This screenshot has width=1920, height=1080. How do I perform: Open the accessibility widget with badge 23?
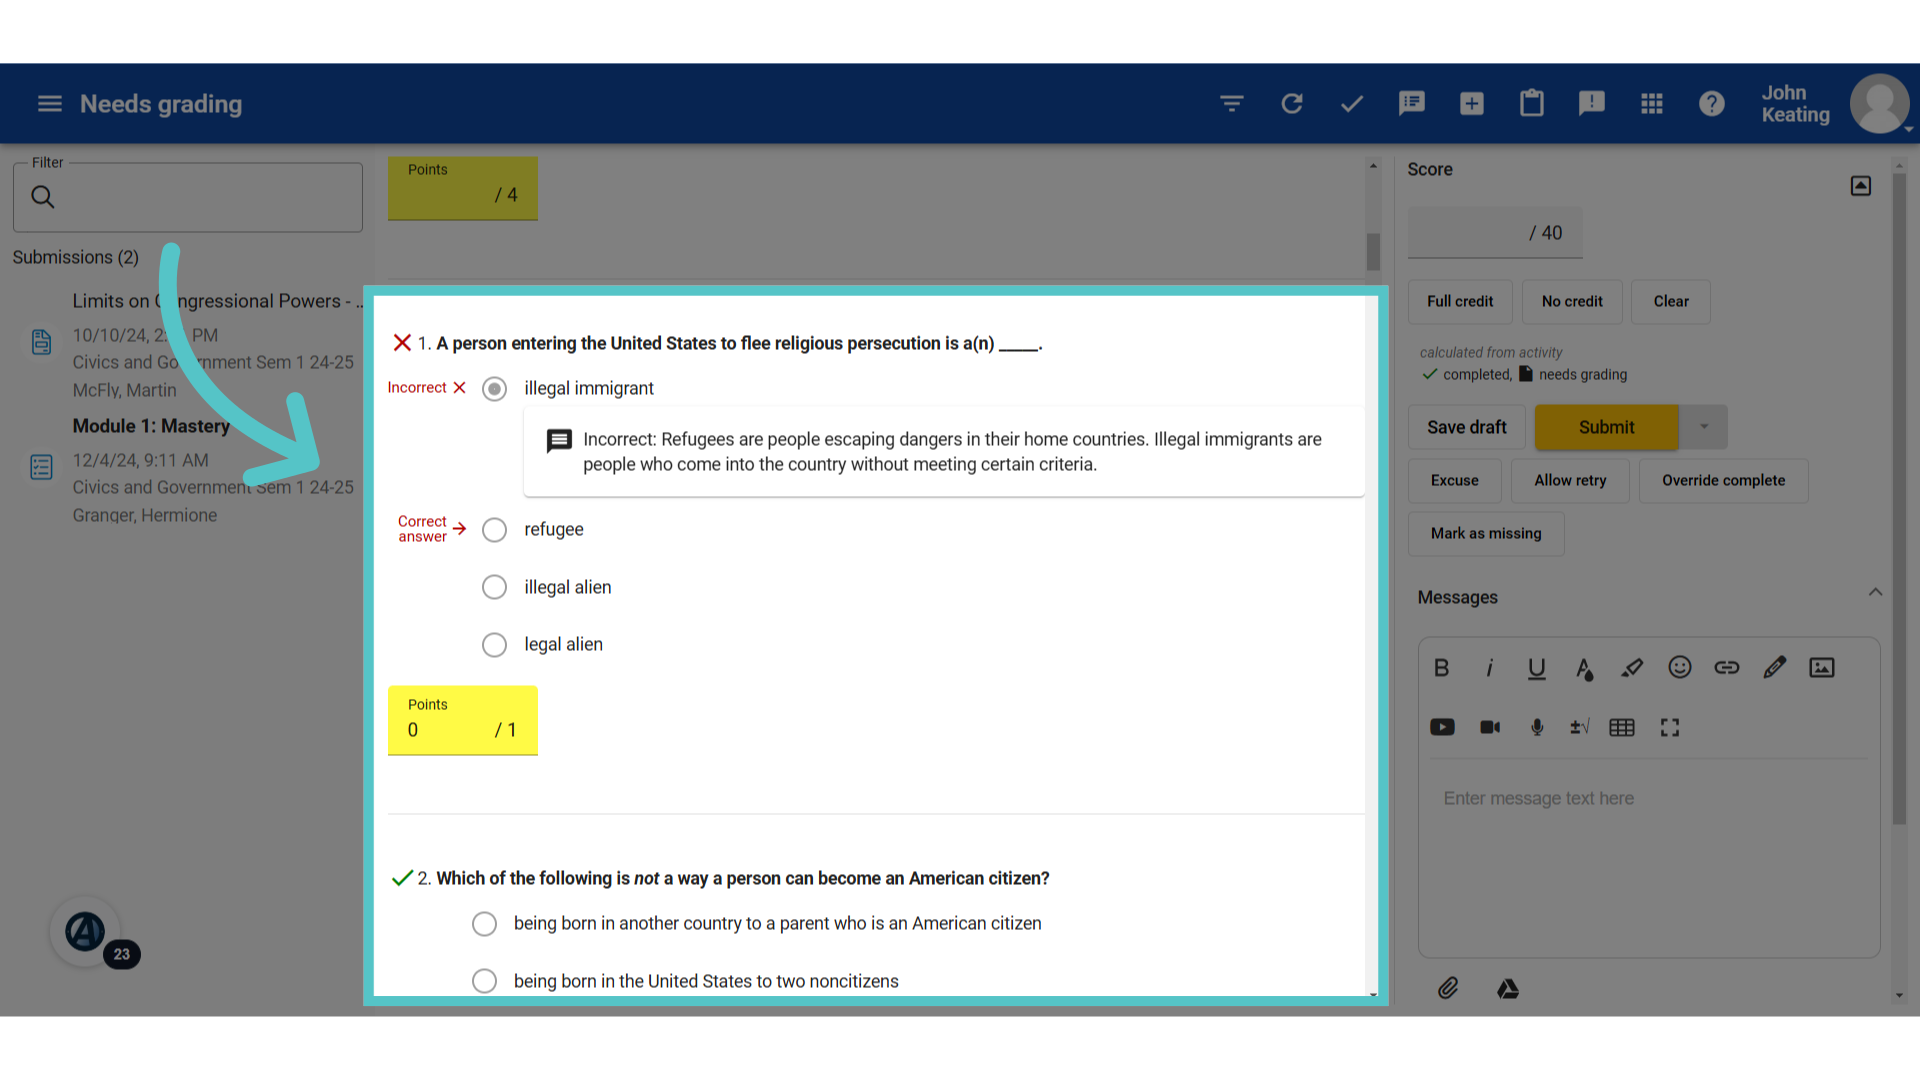tap(87, 932)
